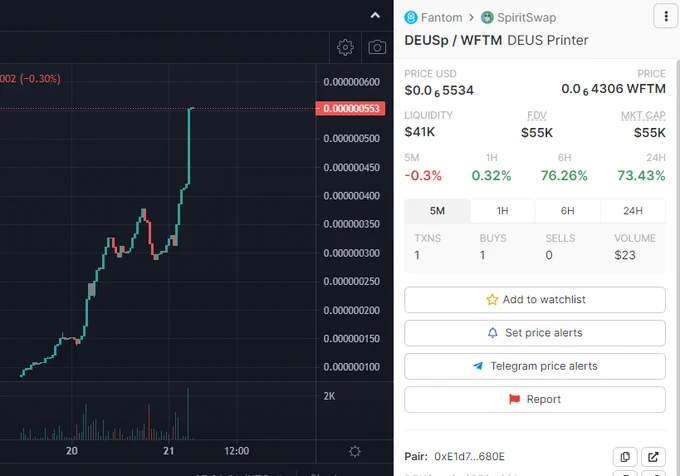
Task: Report this pair
Action: pyautogui.click(x=535, y=399)
